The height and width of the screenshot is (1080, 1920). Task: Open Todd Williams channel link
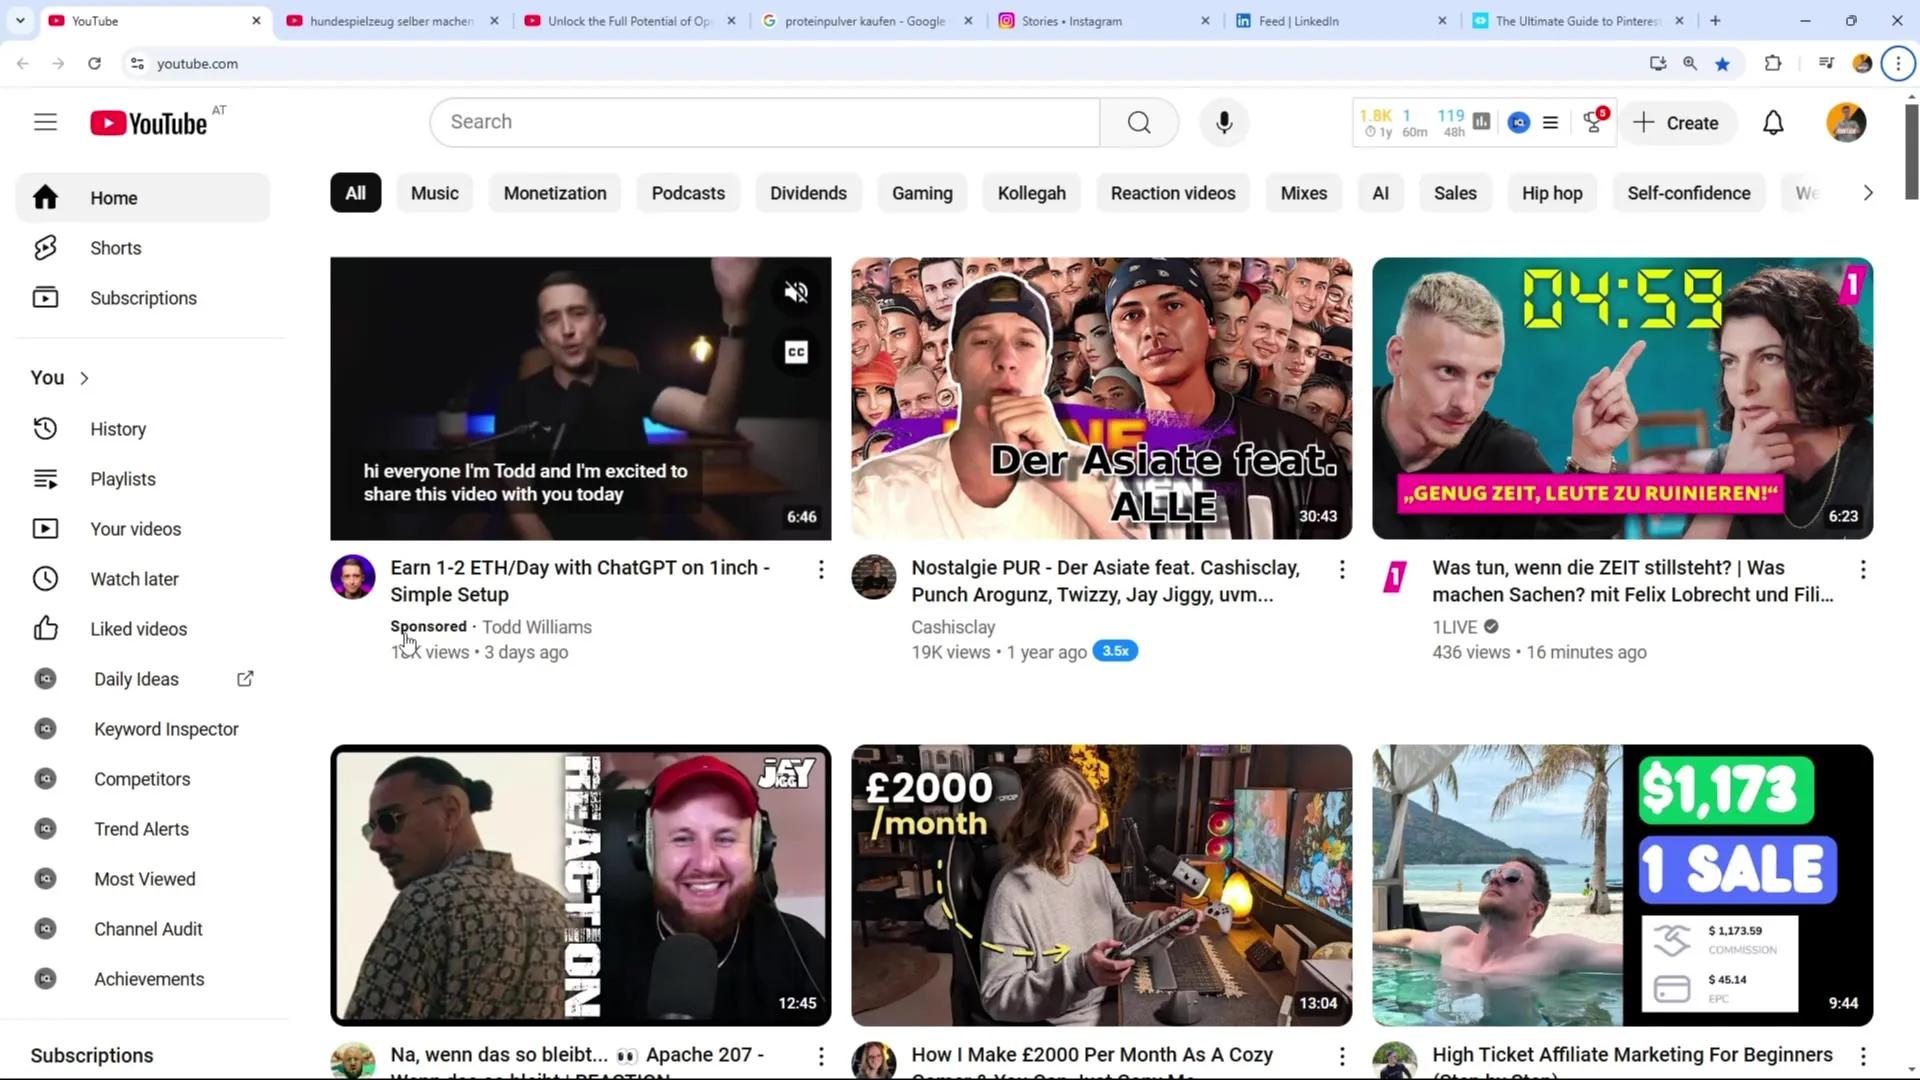pyautogui.click(x=537, y=627)
